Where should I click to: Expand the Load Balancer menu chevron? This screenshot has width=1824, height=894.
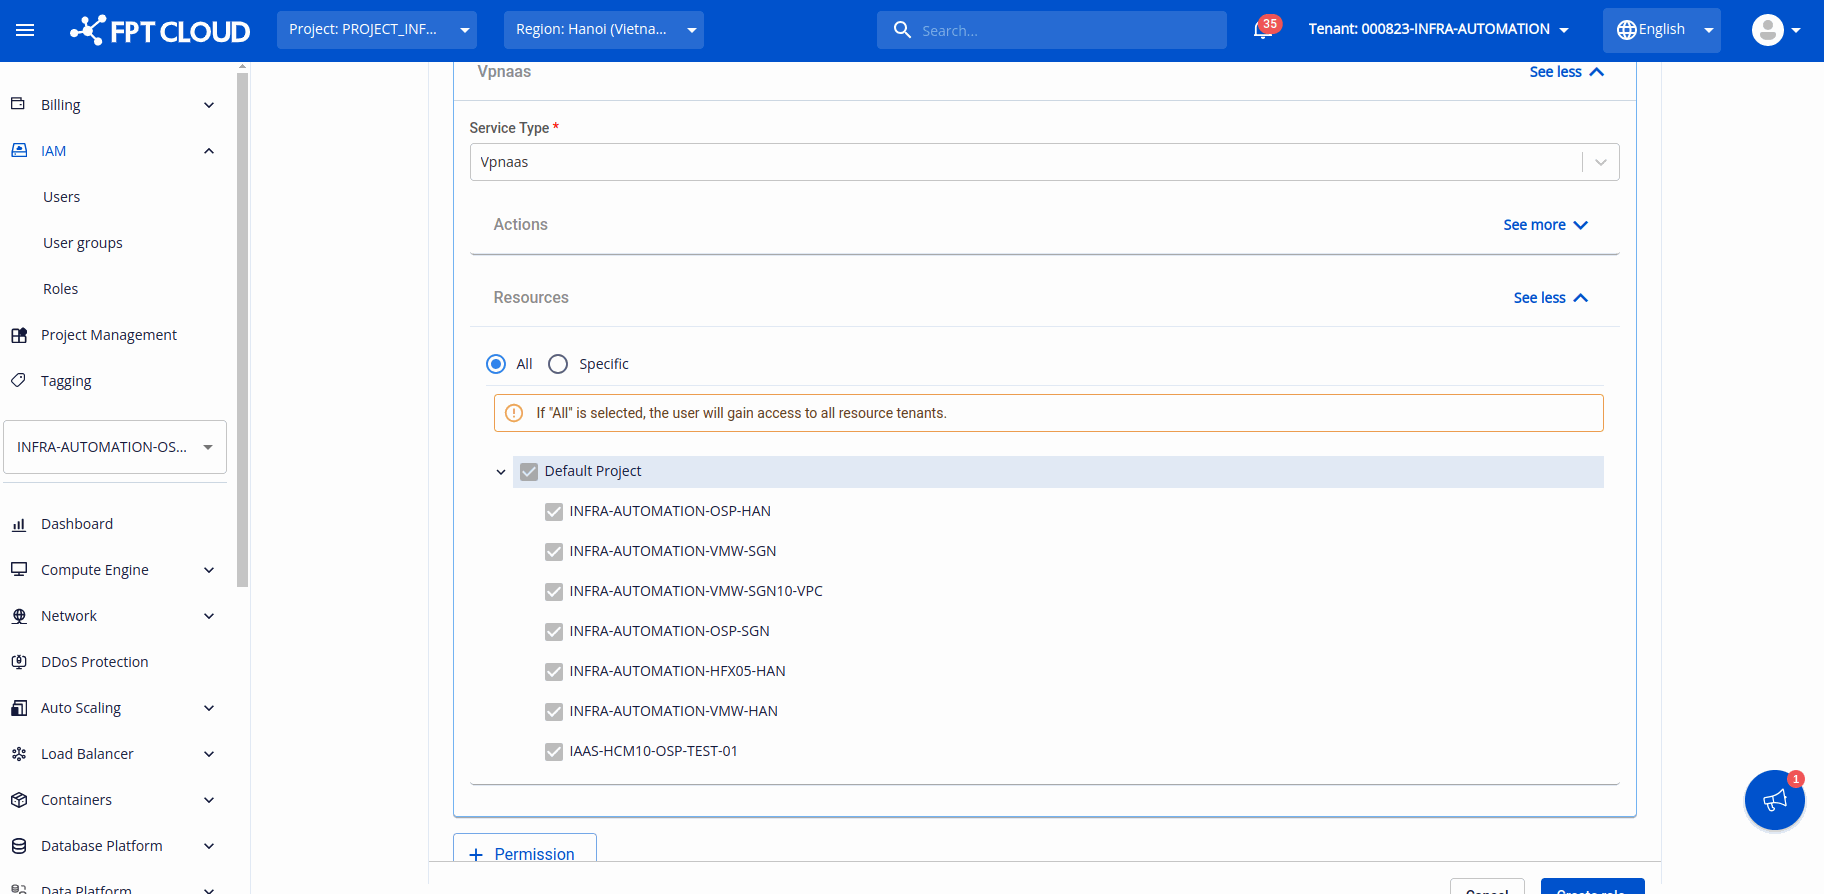pyautogui.click(x=209, y=754)
